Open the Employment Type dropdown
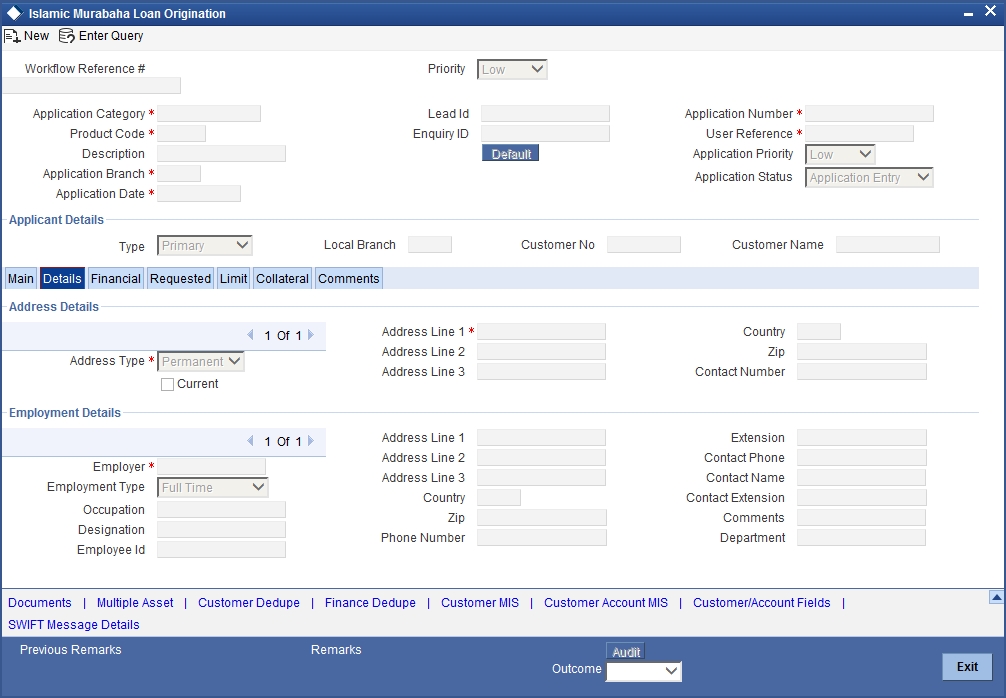The width and height of the screenshot is (1006, 698). click(212, 488)
